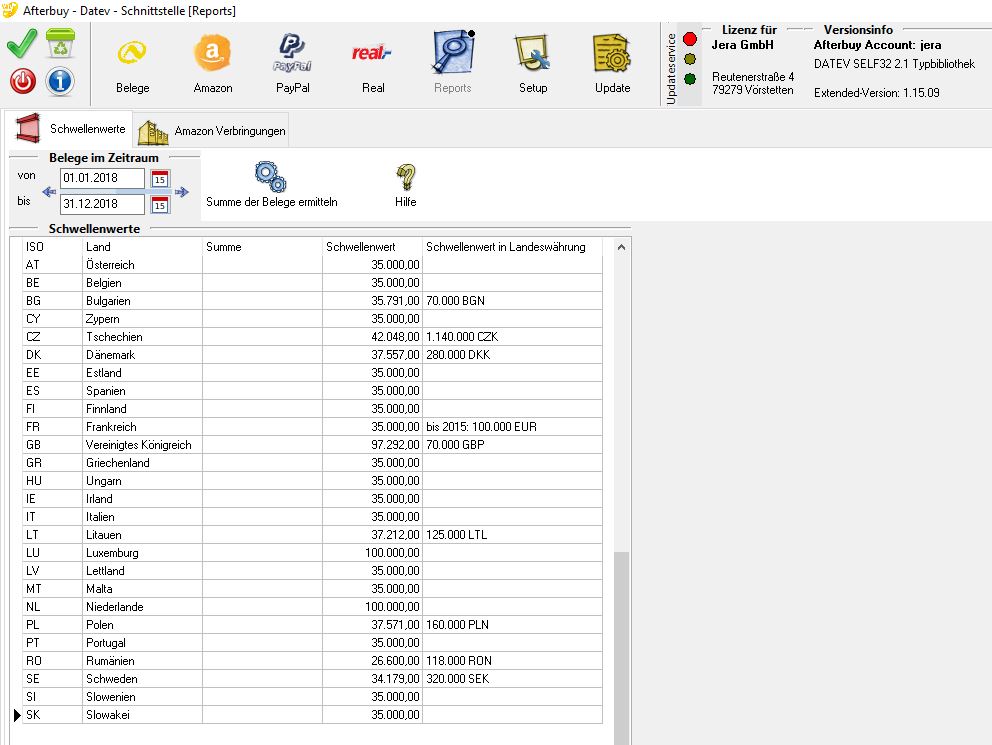Image resolution: width=992 pixels, height=745 pixels.
Task: Open the PayPal module
Action: (292, 63)
